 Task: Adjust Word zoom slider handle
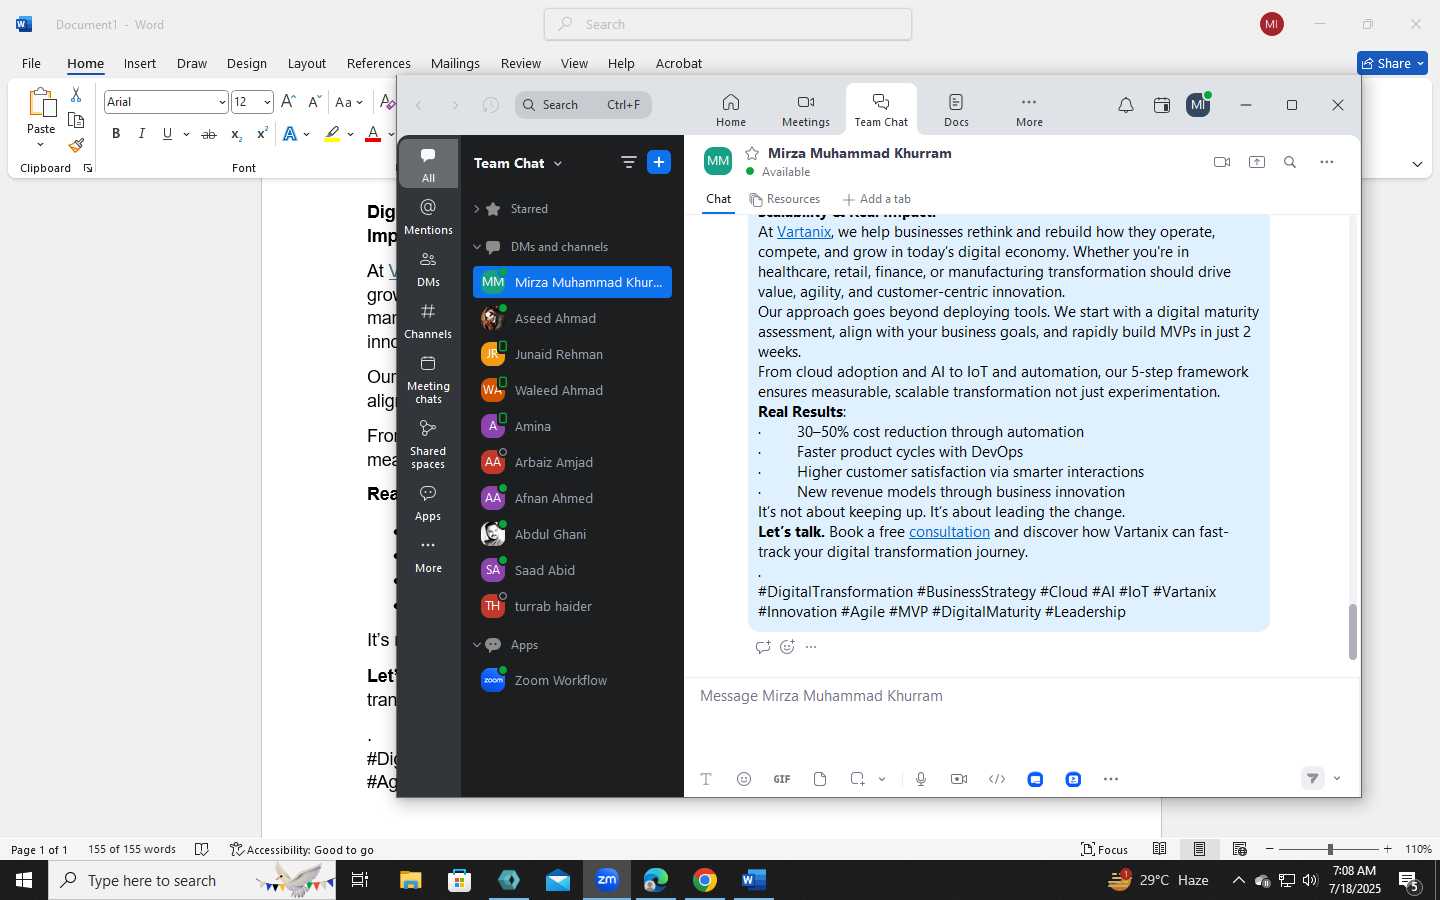[1330, 849]
